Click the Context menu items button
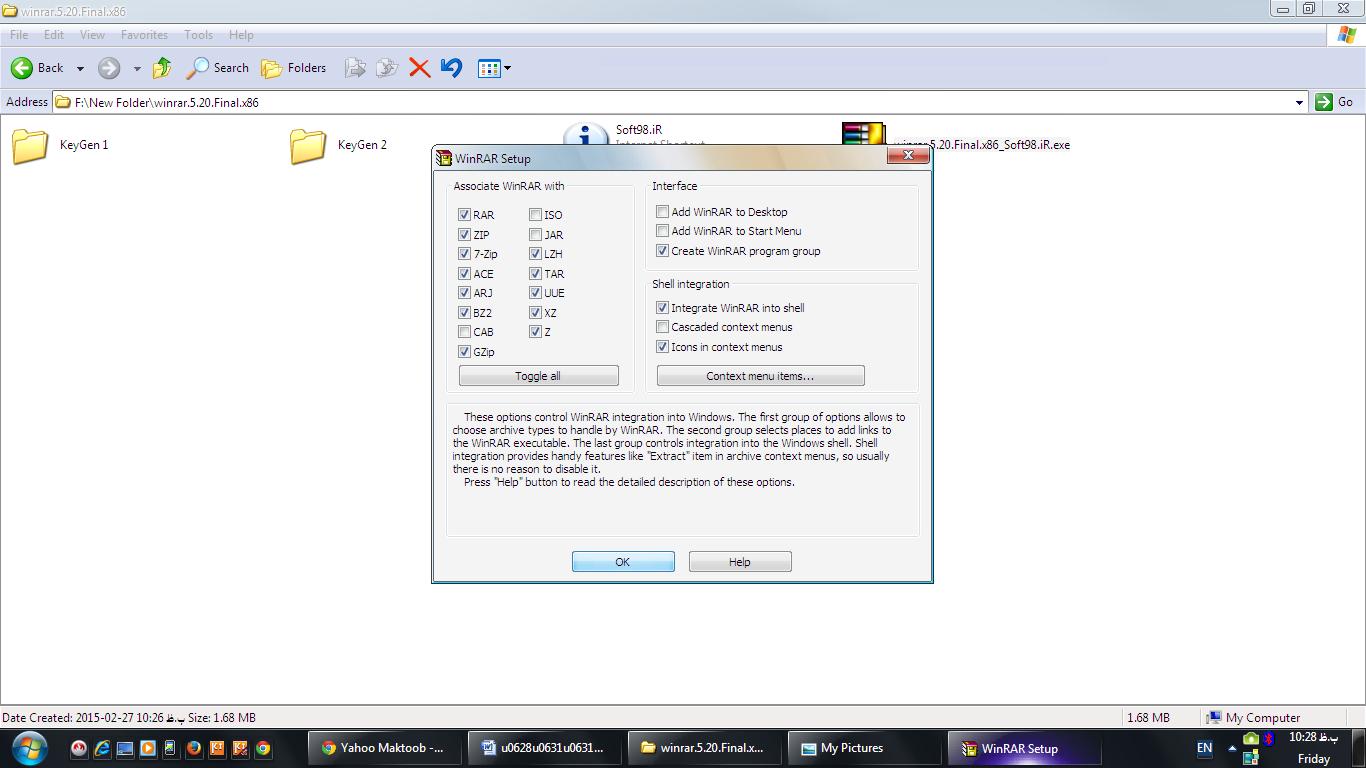The width and height of the screenshot is (1366, 768). [760, 376]
